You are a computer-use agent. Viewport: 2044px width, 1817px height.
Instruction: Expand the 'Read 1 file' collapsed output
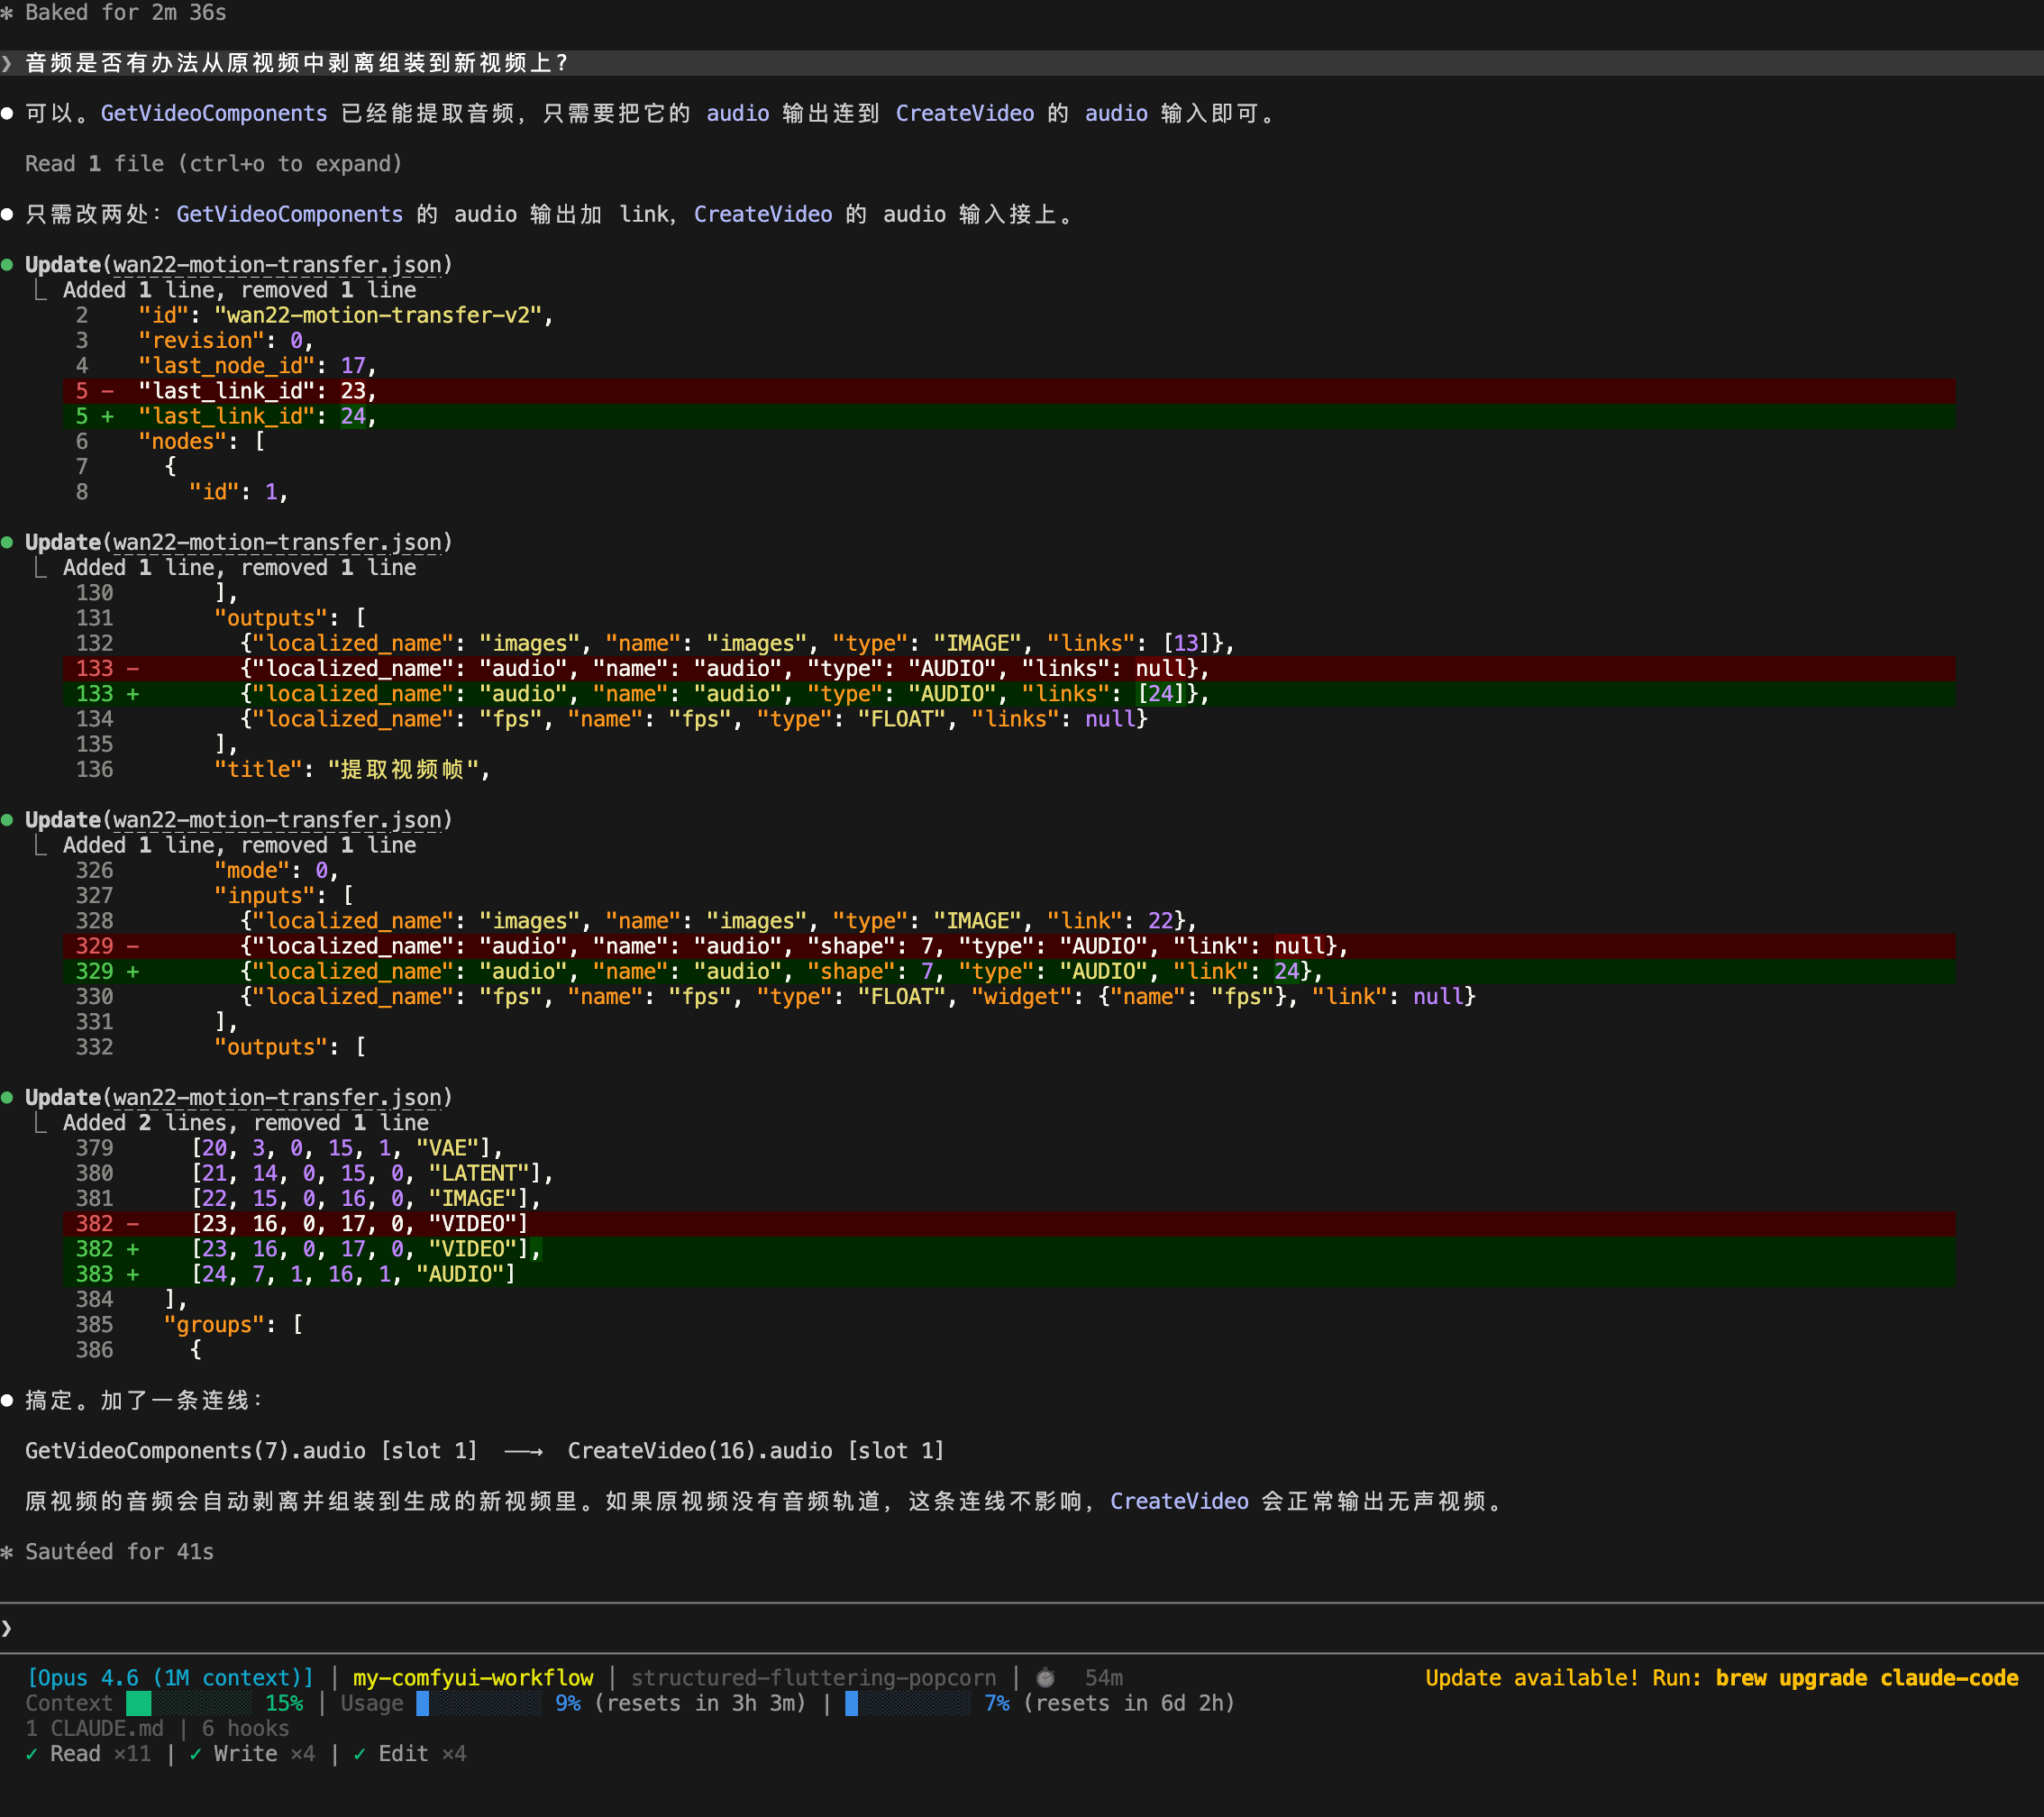pos(213,164)
